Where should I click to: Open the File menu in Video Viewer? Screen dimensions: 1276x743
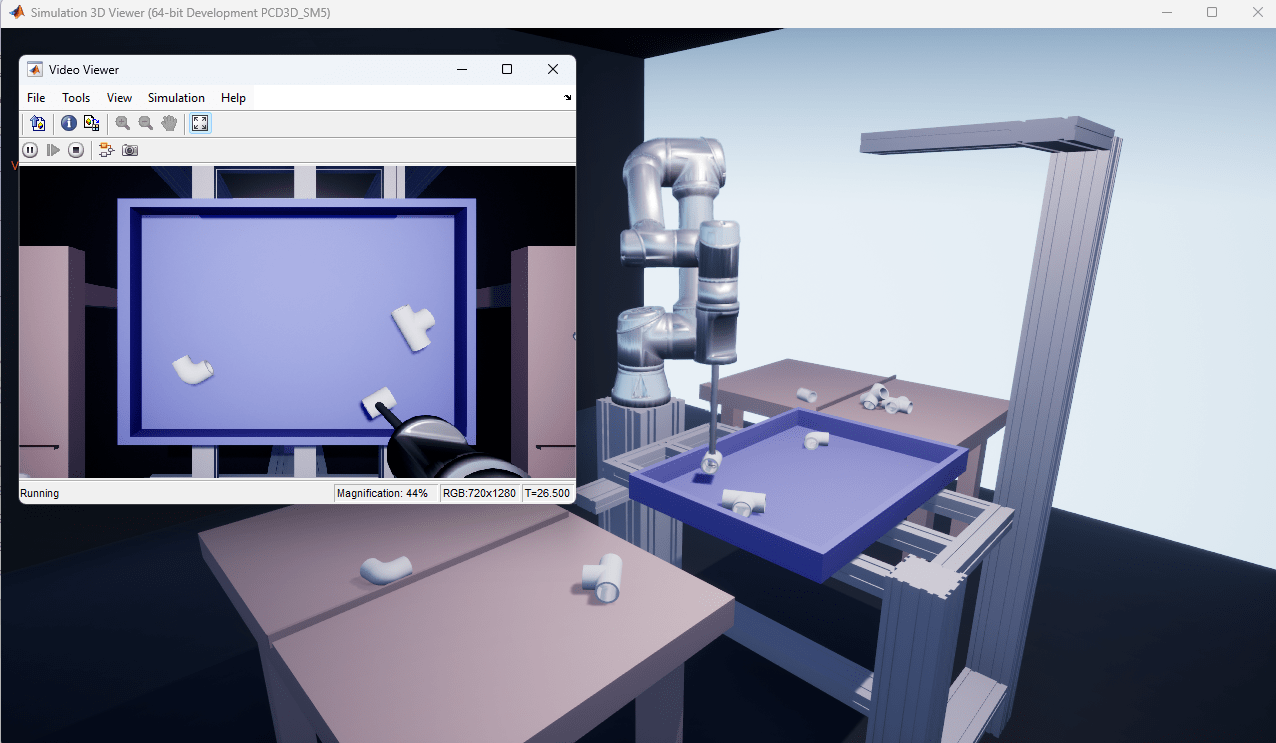coord(36,98)
